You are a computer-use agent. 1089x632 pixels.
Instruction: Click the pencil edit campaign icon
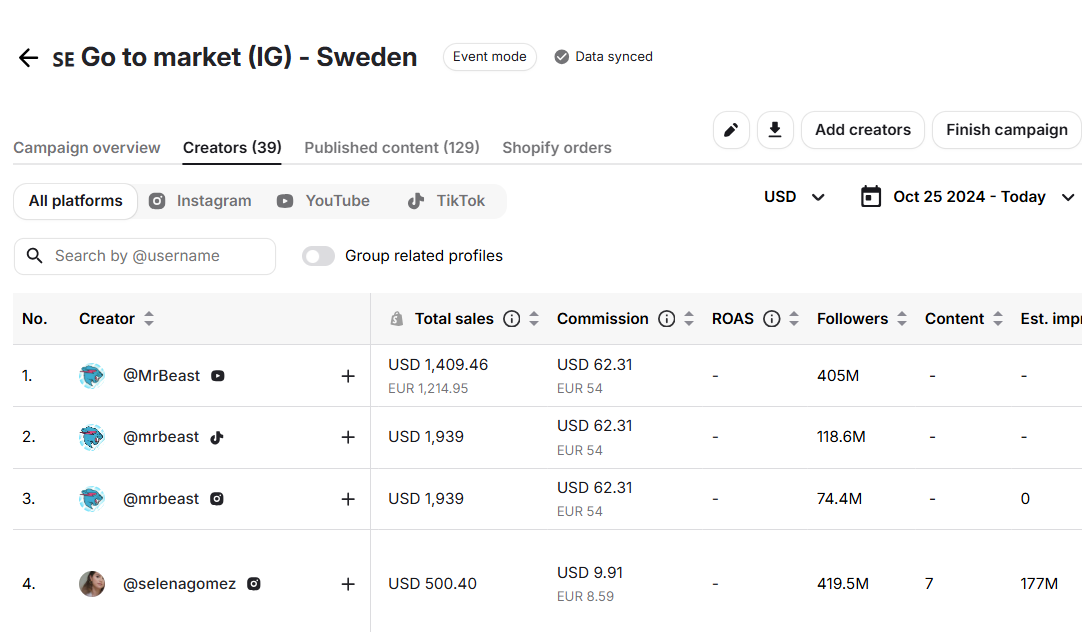(x=731, y=130)
